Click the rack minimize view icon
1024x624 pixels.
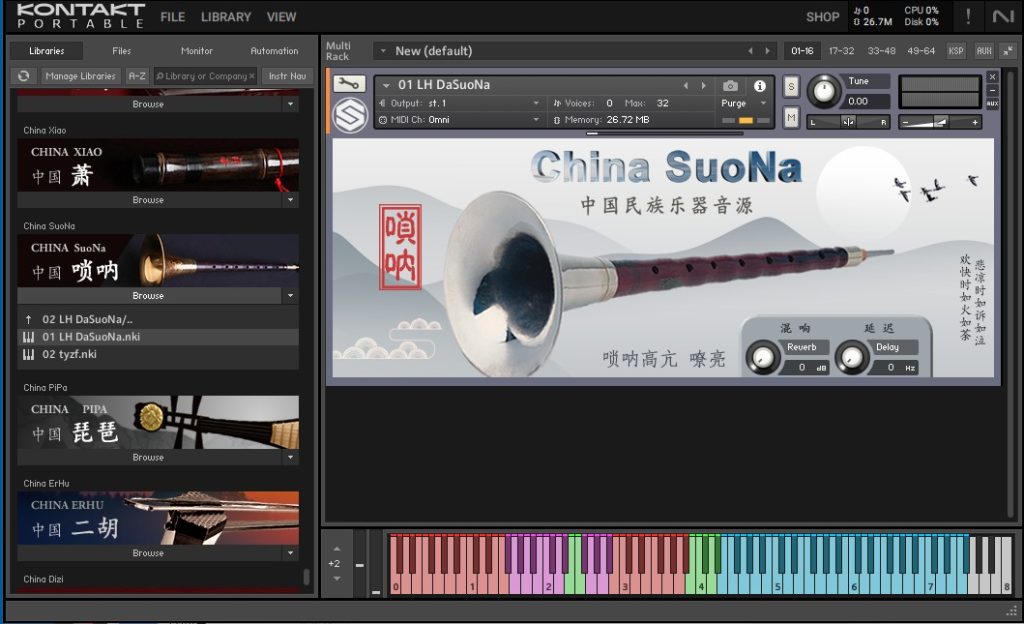click(x=1008, y=51)
